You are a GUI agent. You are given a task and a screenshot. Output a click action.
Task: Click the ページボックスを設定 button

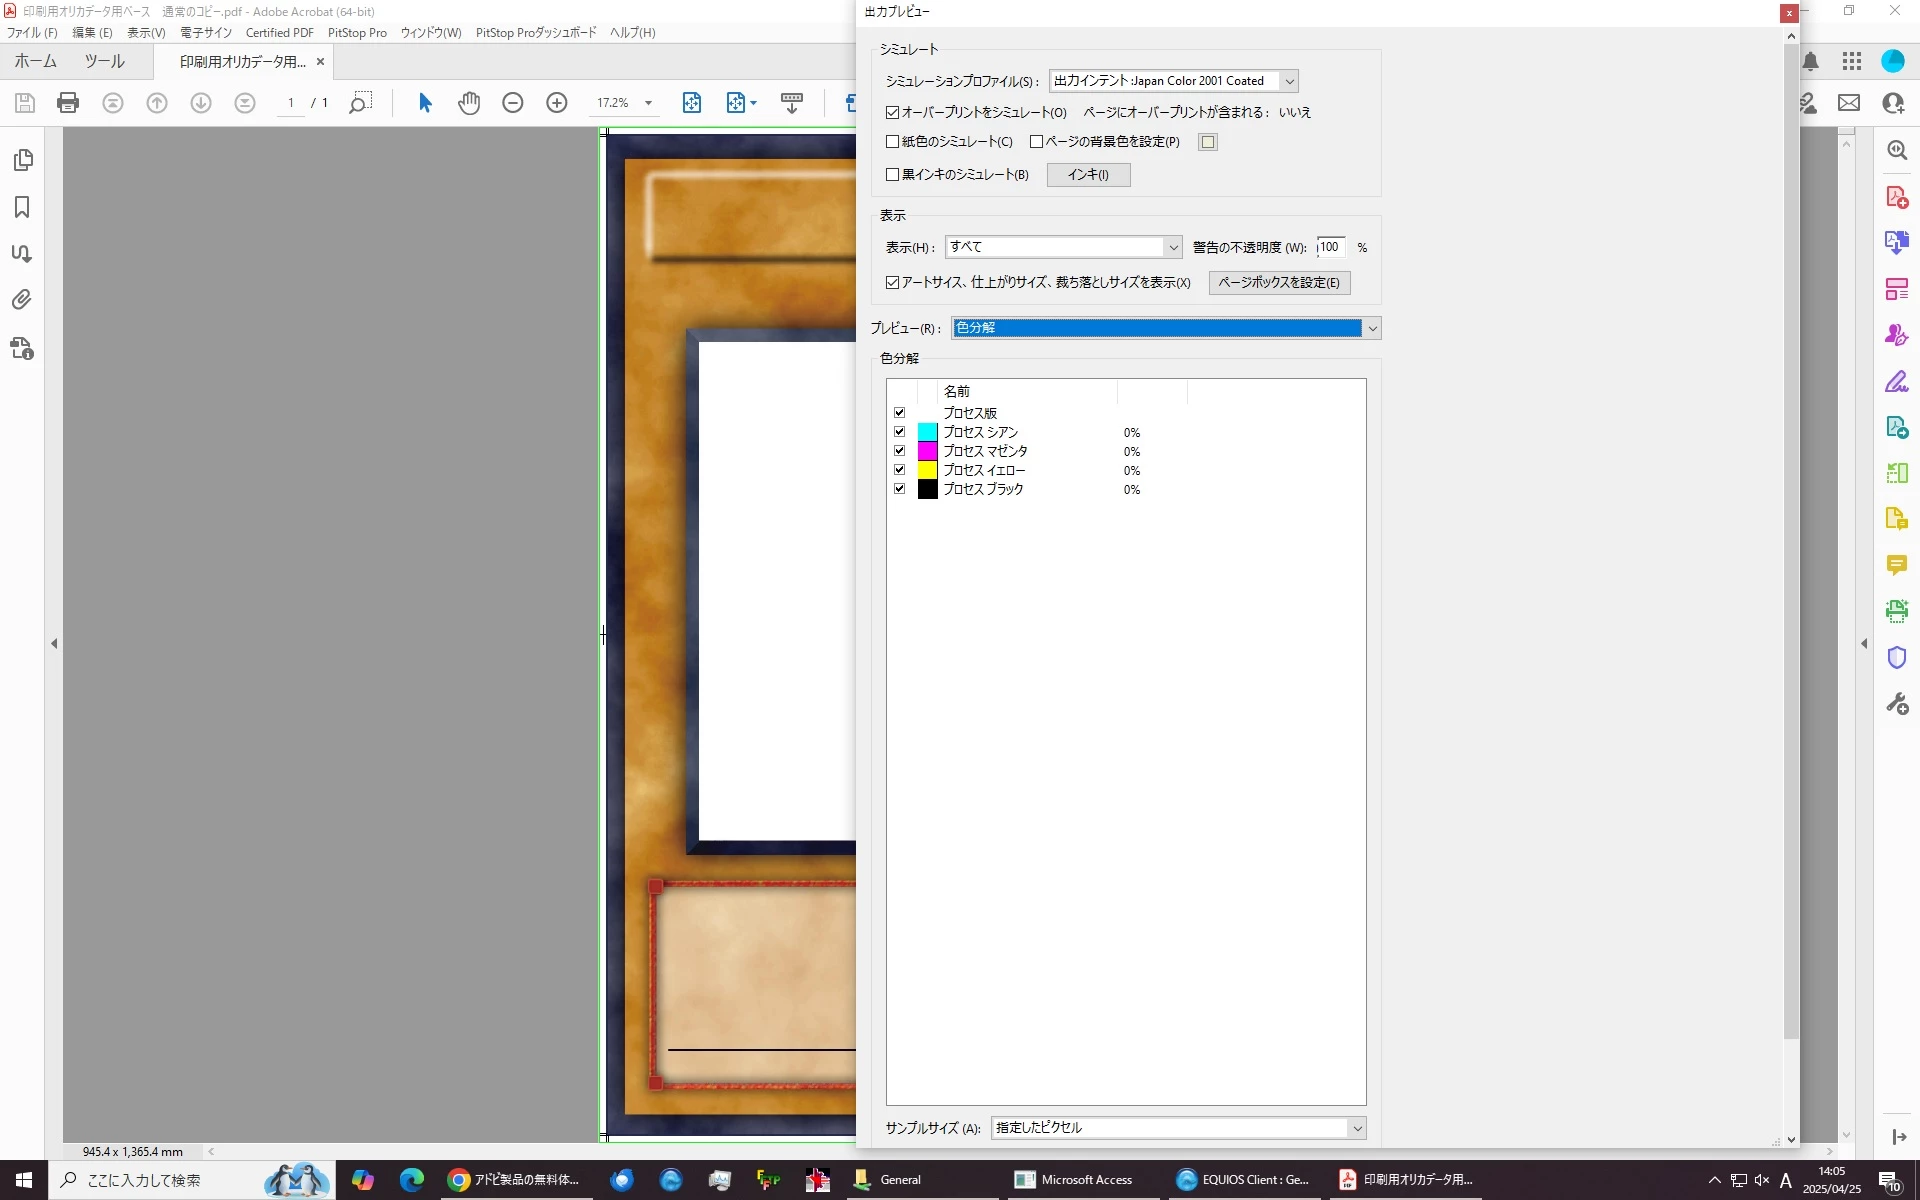(x=1279, y=283)
